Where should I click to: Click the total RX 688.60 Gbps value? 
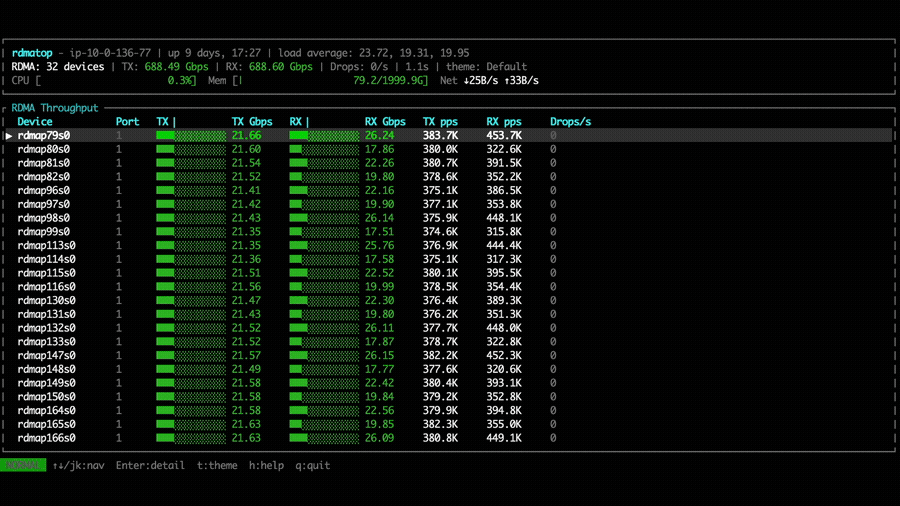(281, 67)
